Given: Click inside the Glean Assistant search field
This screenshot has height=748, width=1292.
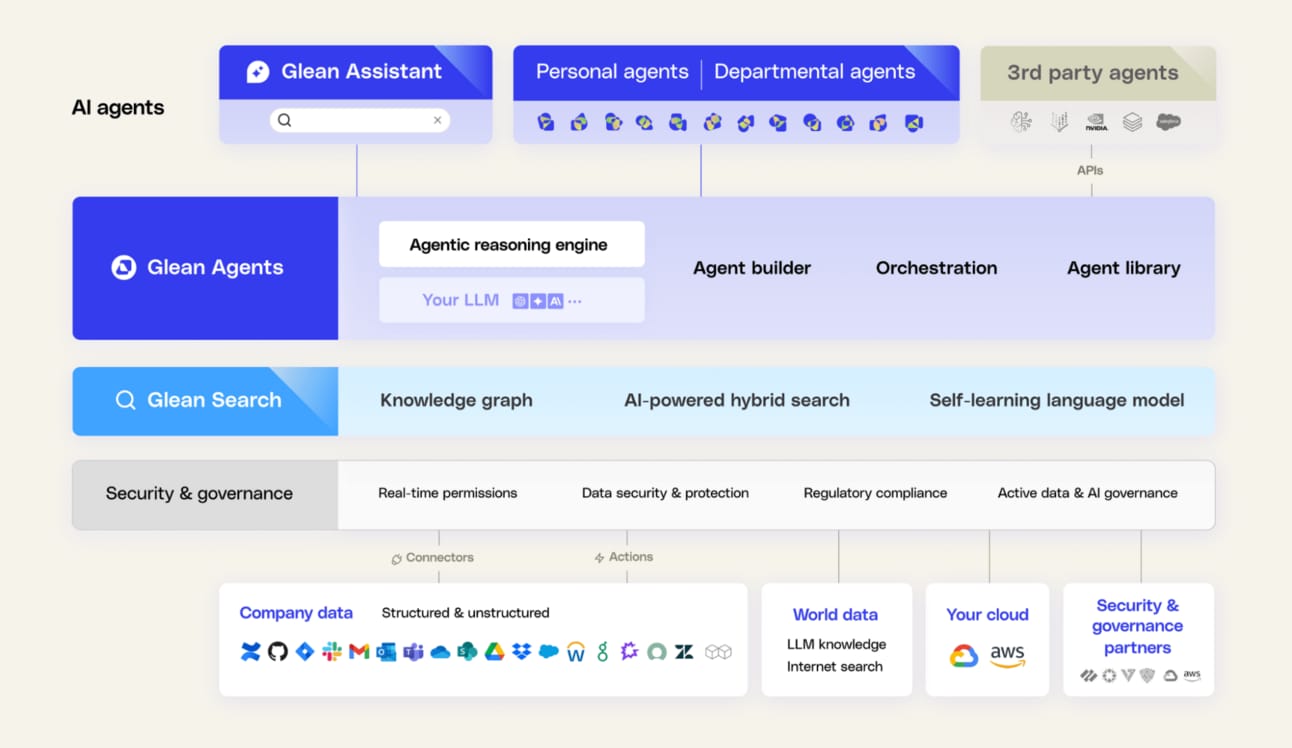Looking at the screenshot, I should (360, 120).
